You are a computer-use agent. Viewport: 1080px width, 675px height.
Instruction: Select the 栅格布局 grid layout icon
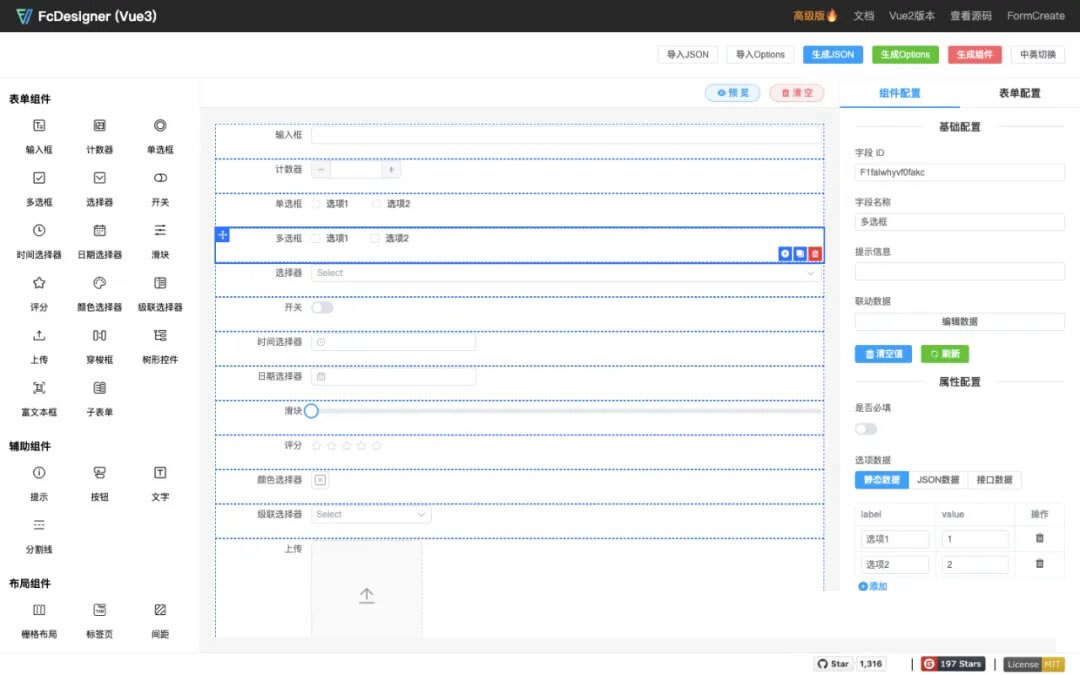[39, 610]
